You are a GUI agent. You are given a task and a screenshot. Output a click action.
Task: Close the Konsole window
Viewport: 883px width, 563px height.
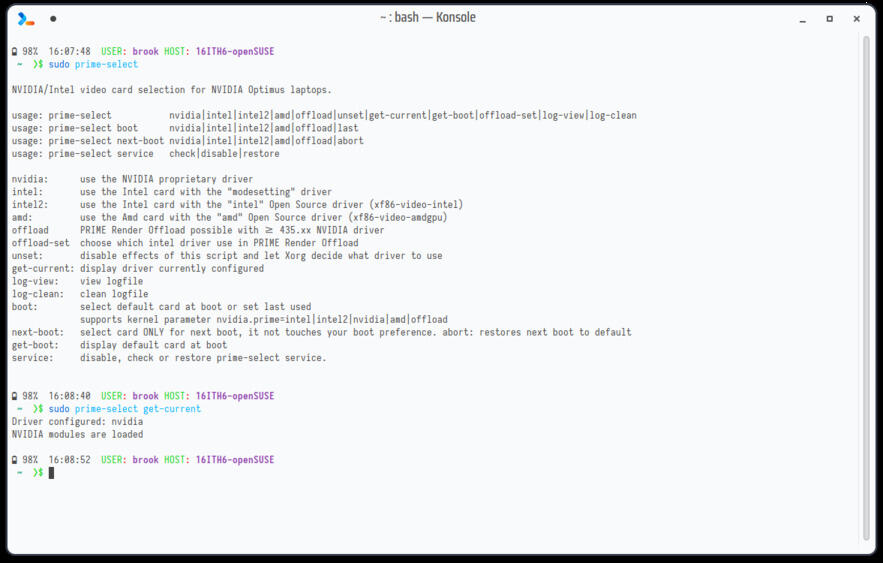click(857, 19)
